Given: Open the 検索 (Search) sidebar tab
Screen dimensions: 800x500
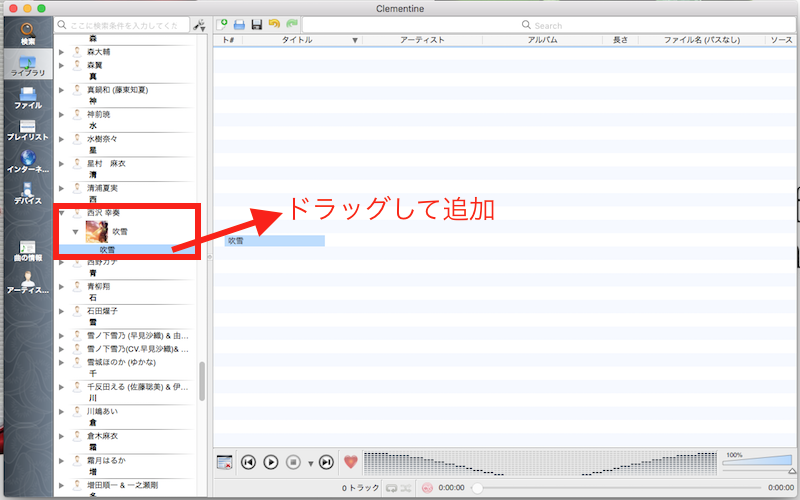Looking at the screenshot, I should (x=27, y=33).
